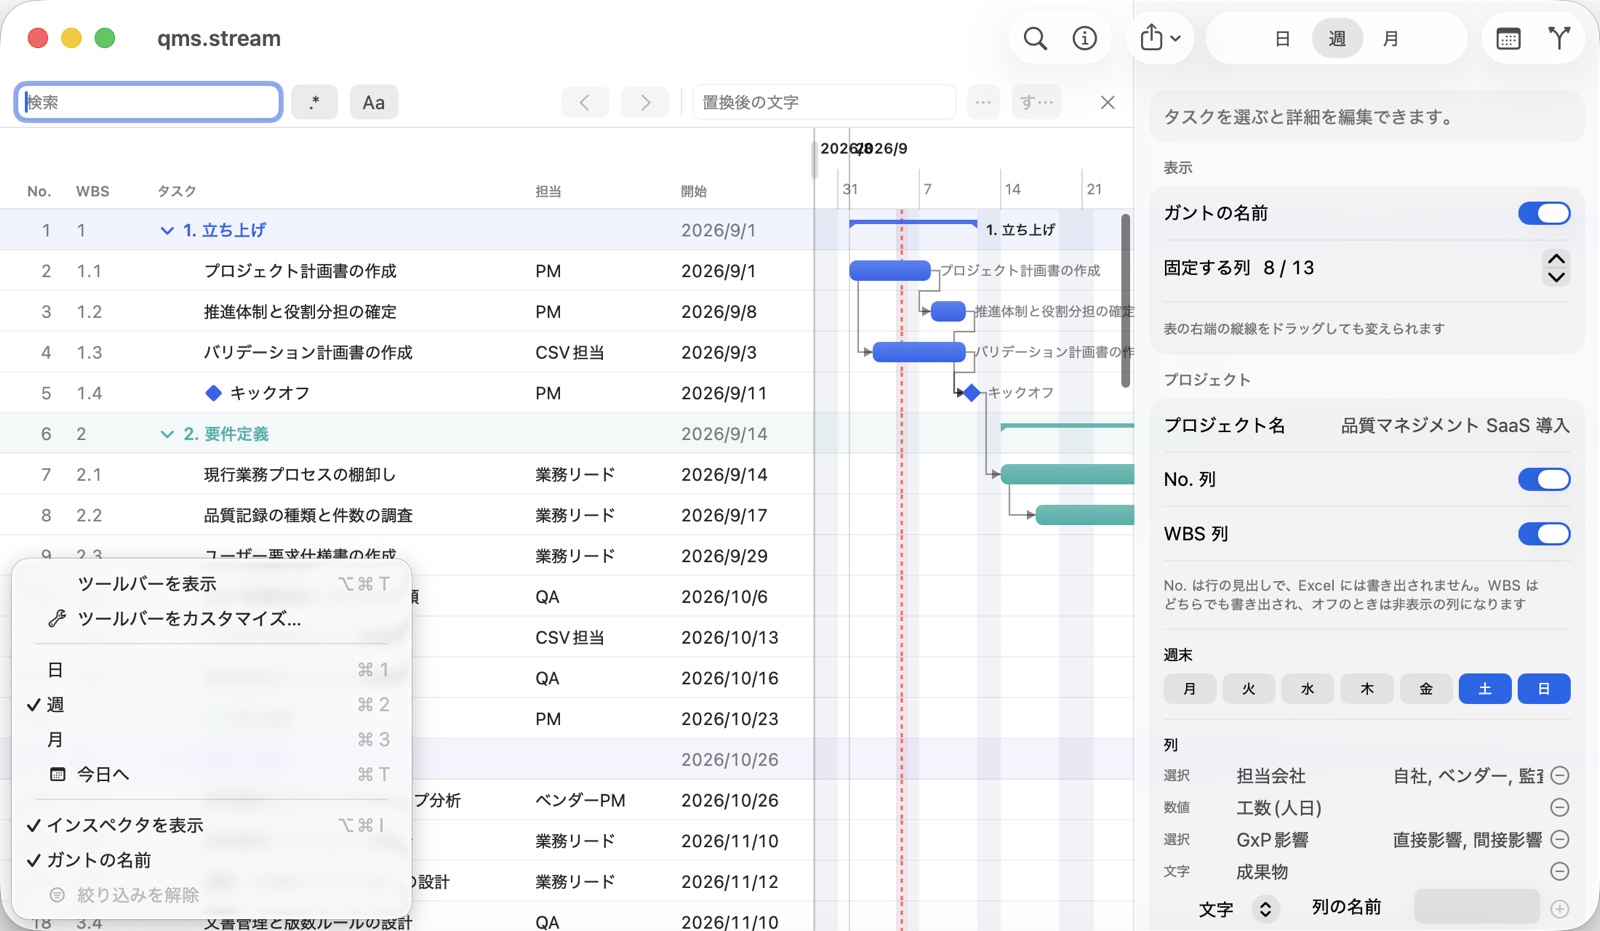The width and height of the screenshot is (1600, 931).
Task: Click the タスク column header
Action: 177,191
